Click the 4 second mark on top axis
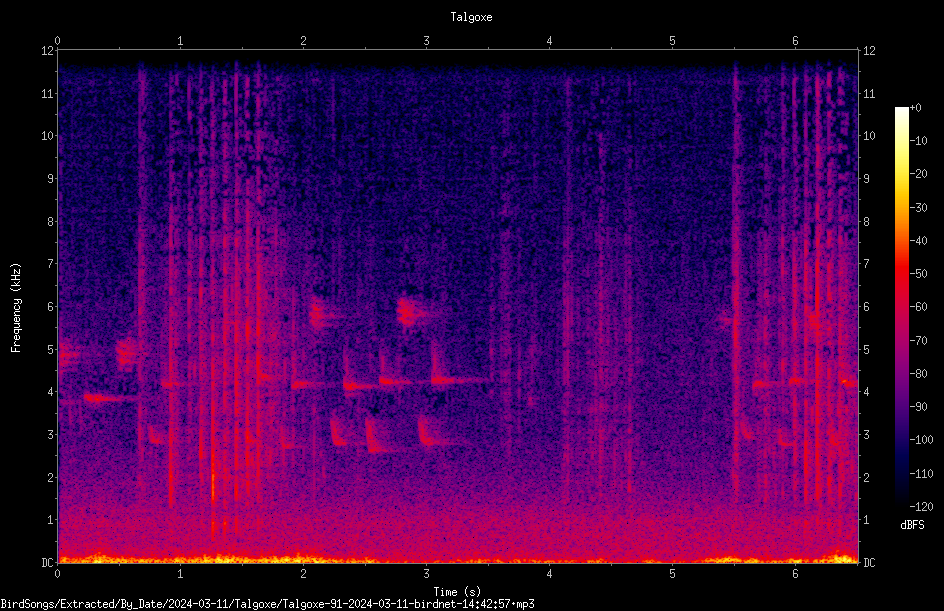944x611 pixels. pyautogui.click(x=549, y=41)
